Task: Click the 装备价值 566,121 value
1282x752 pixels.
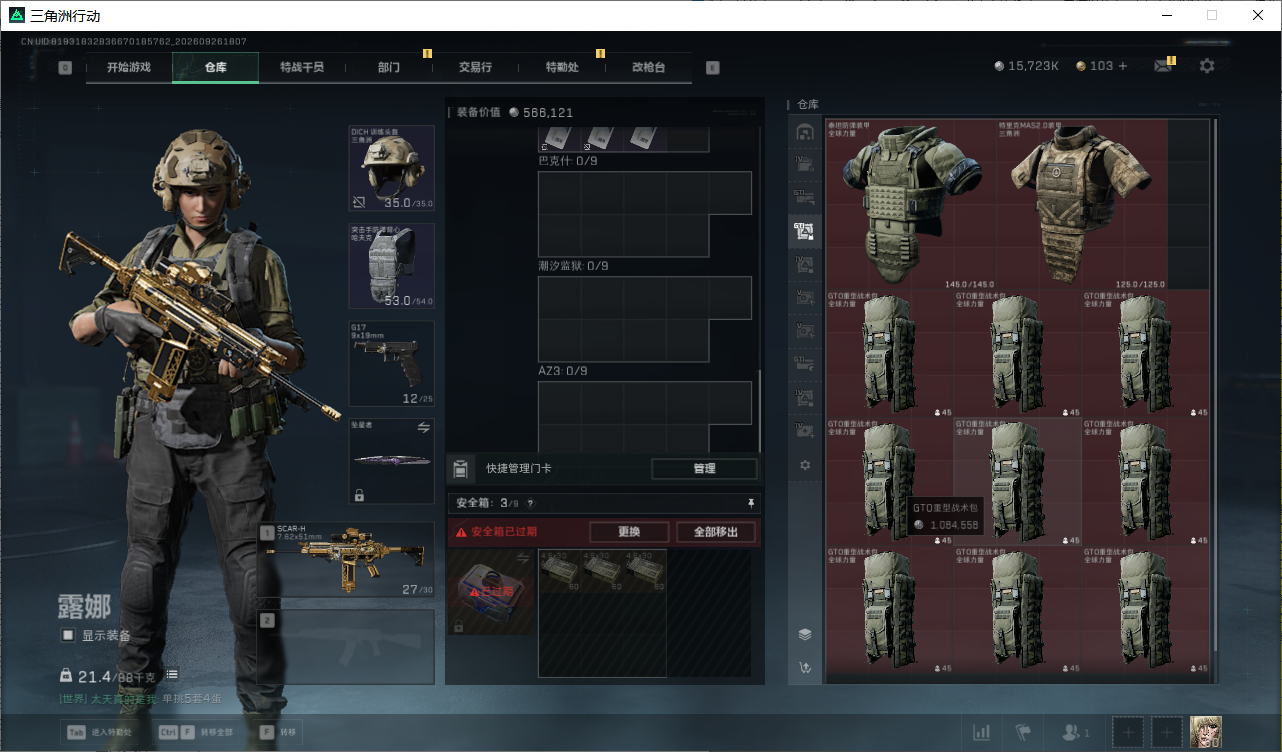Action: pos(515,113)
